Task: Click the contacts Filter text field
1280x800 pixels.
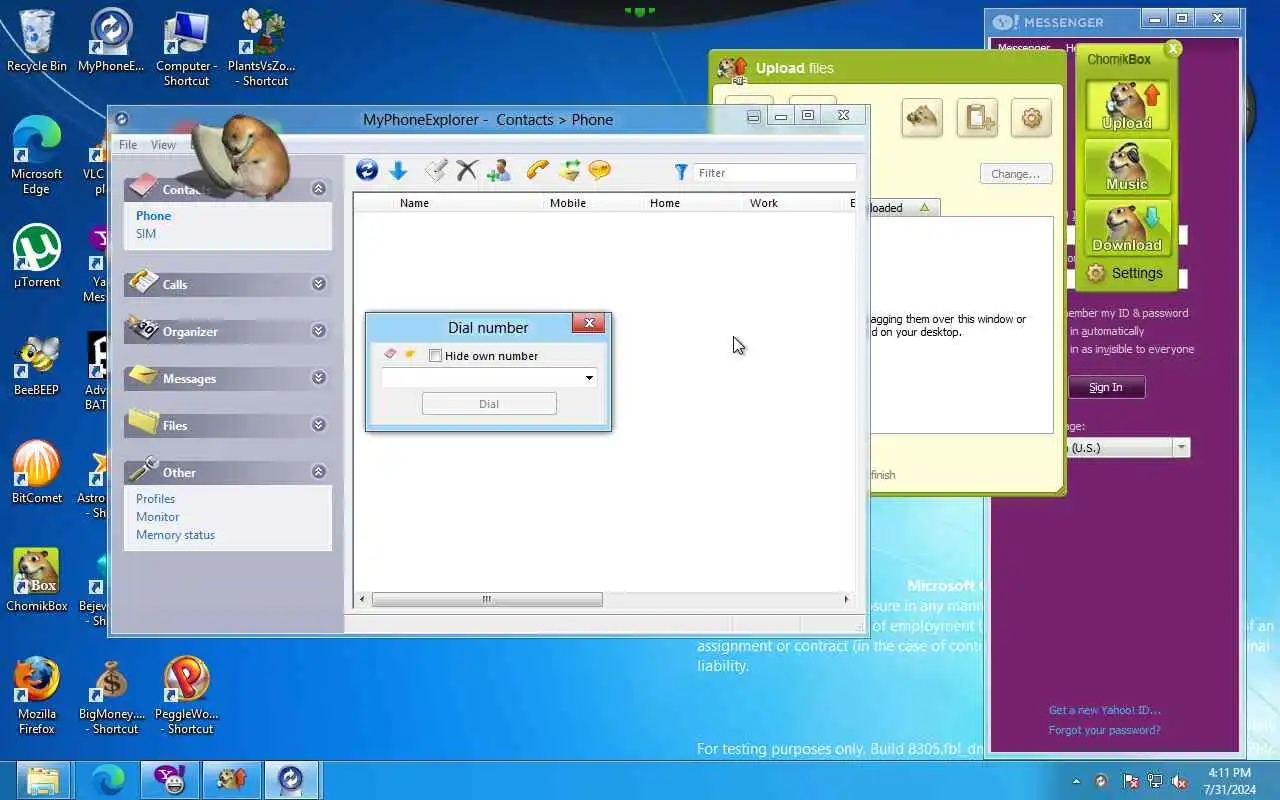Action: click(775, 172)
